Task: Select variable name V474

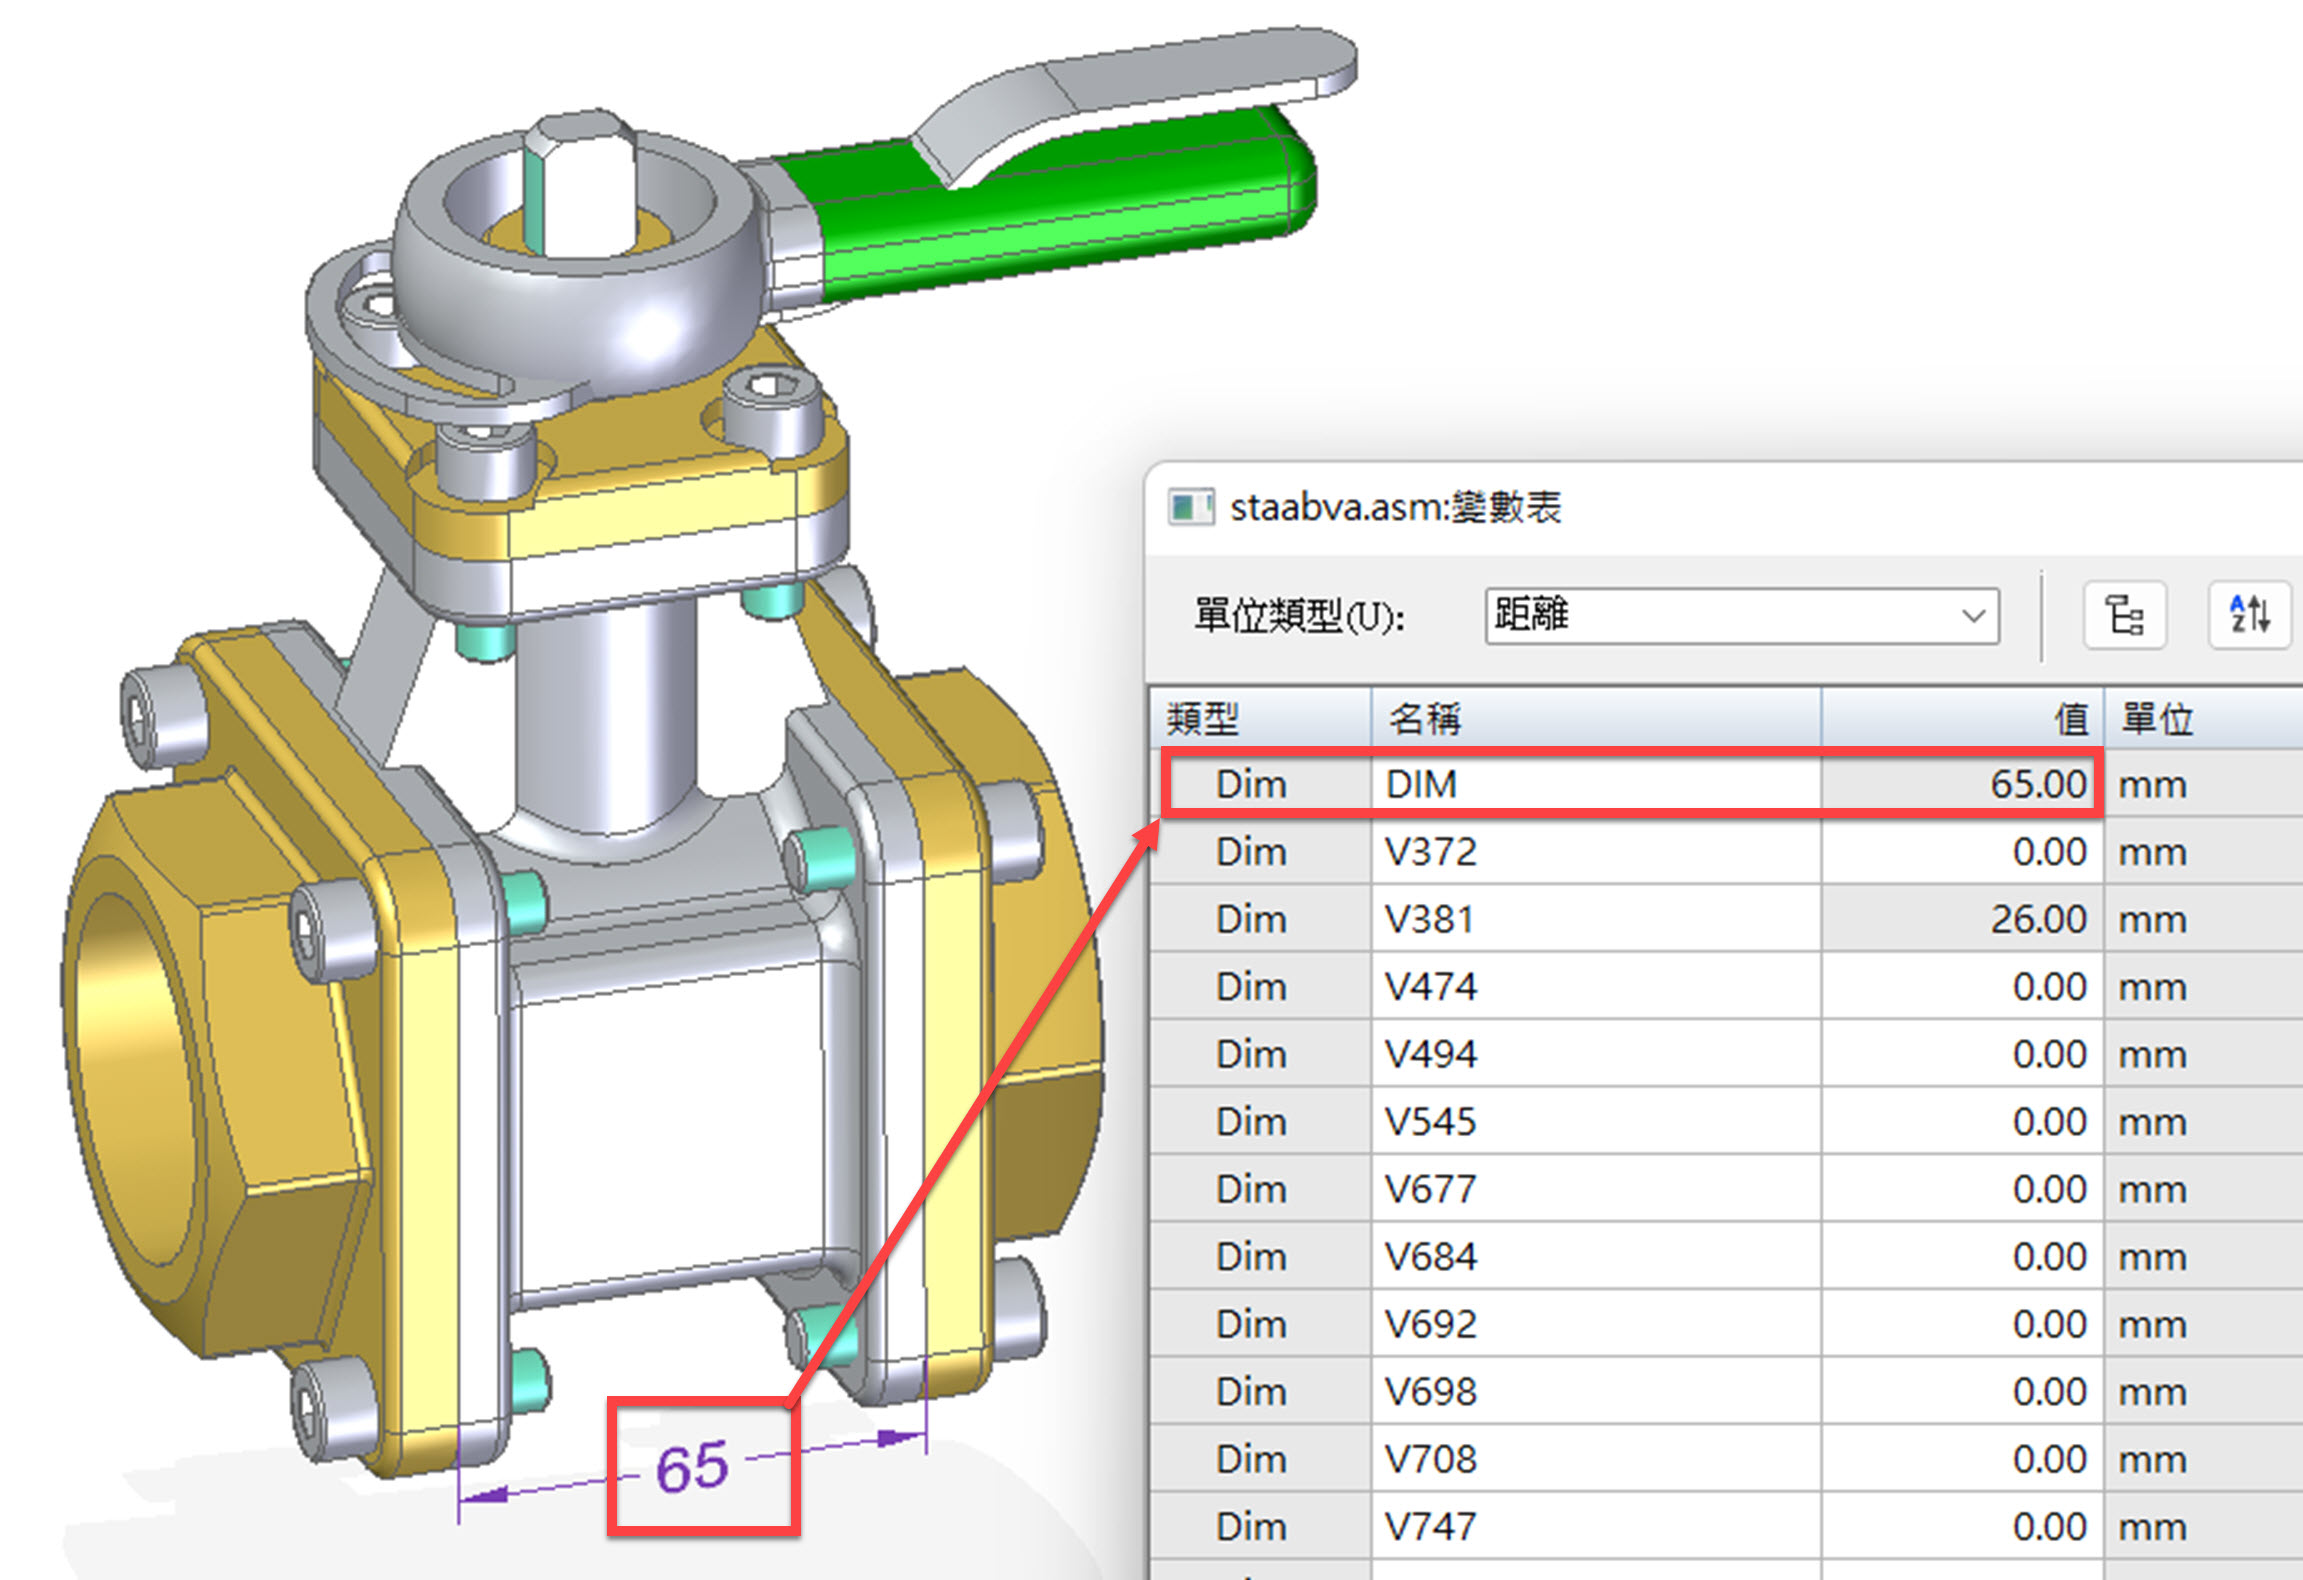Action: [1596, 987]
